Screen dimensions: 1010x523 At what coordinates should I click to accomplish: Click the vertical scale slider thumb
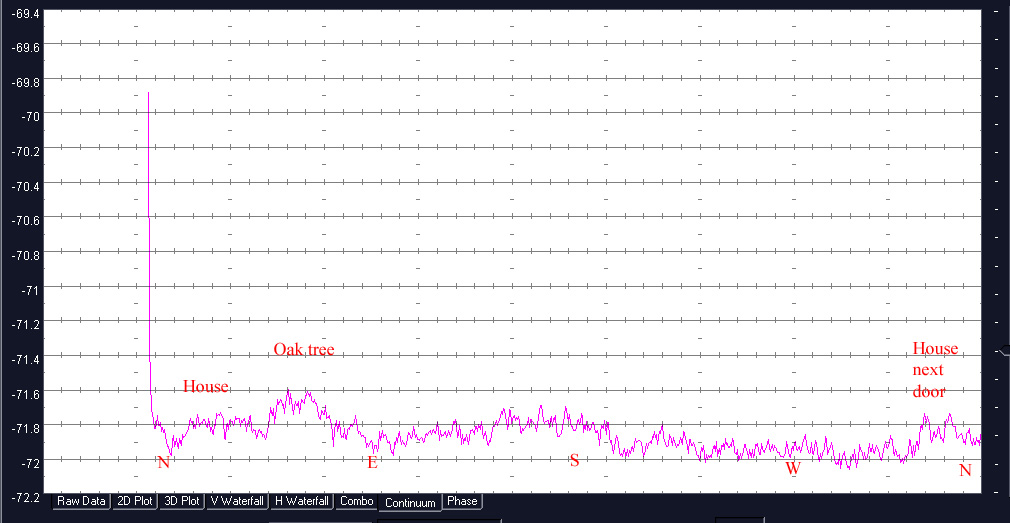point(1004,350)
